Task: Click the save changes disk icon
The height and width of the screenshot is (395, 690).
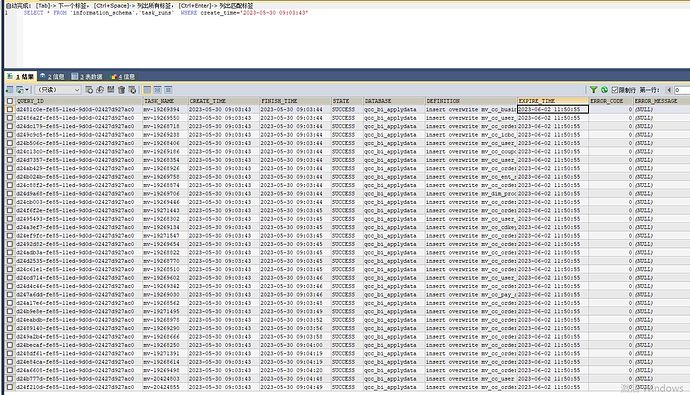Action: point(110,89)
